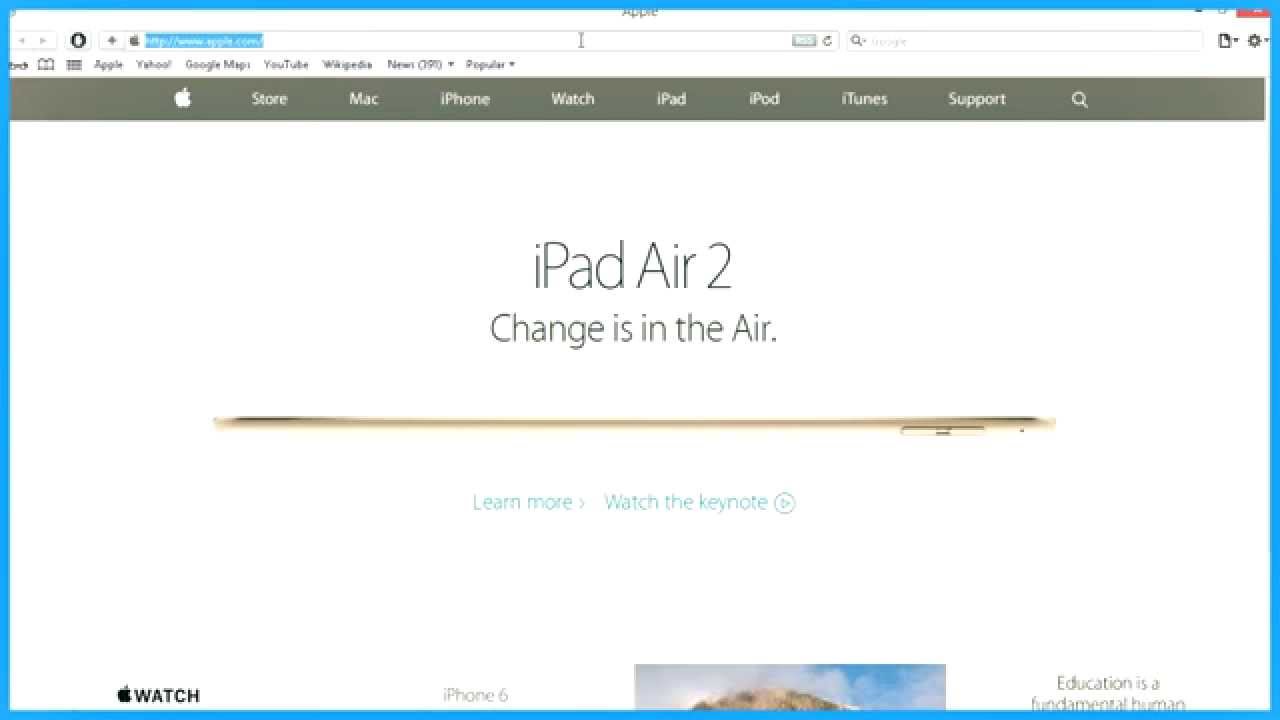
Task: Open the iTunes tab on Apple site
Action: [x=864, y=99]
